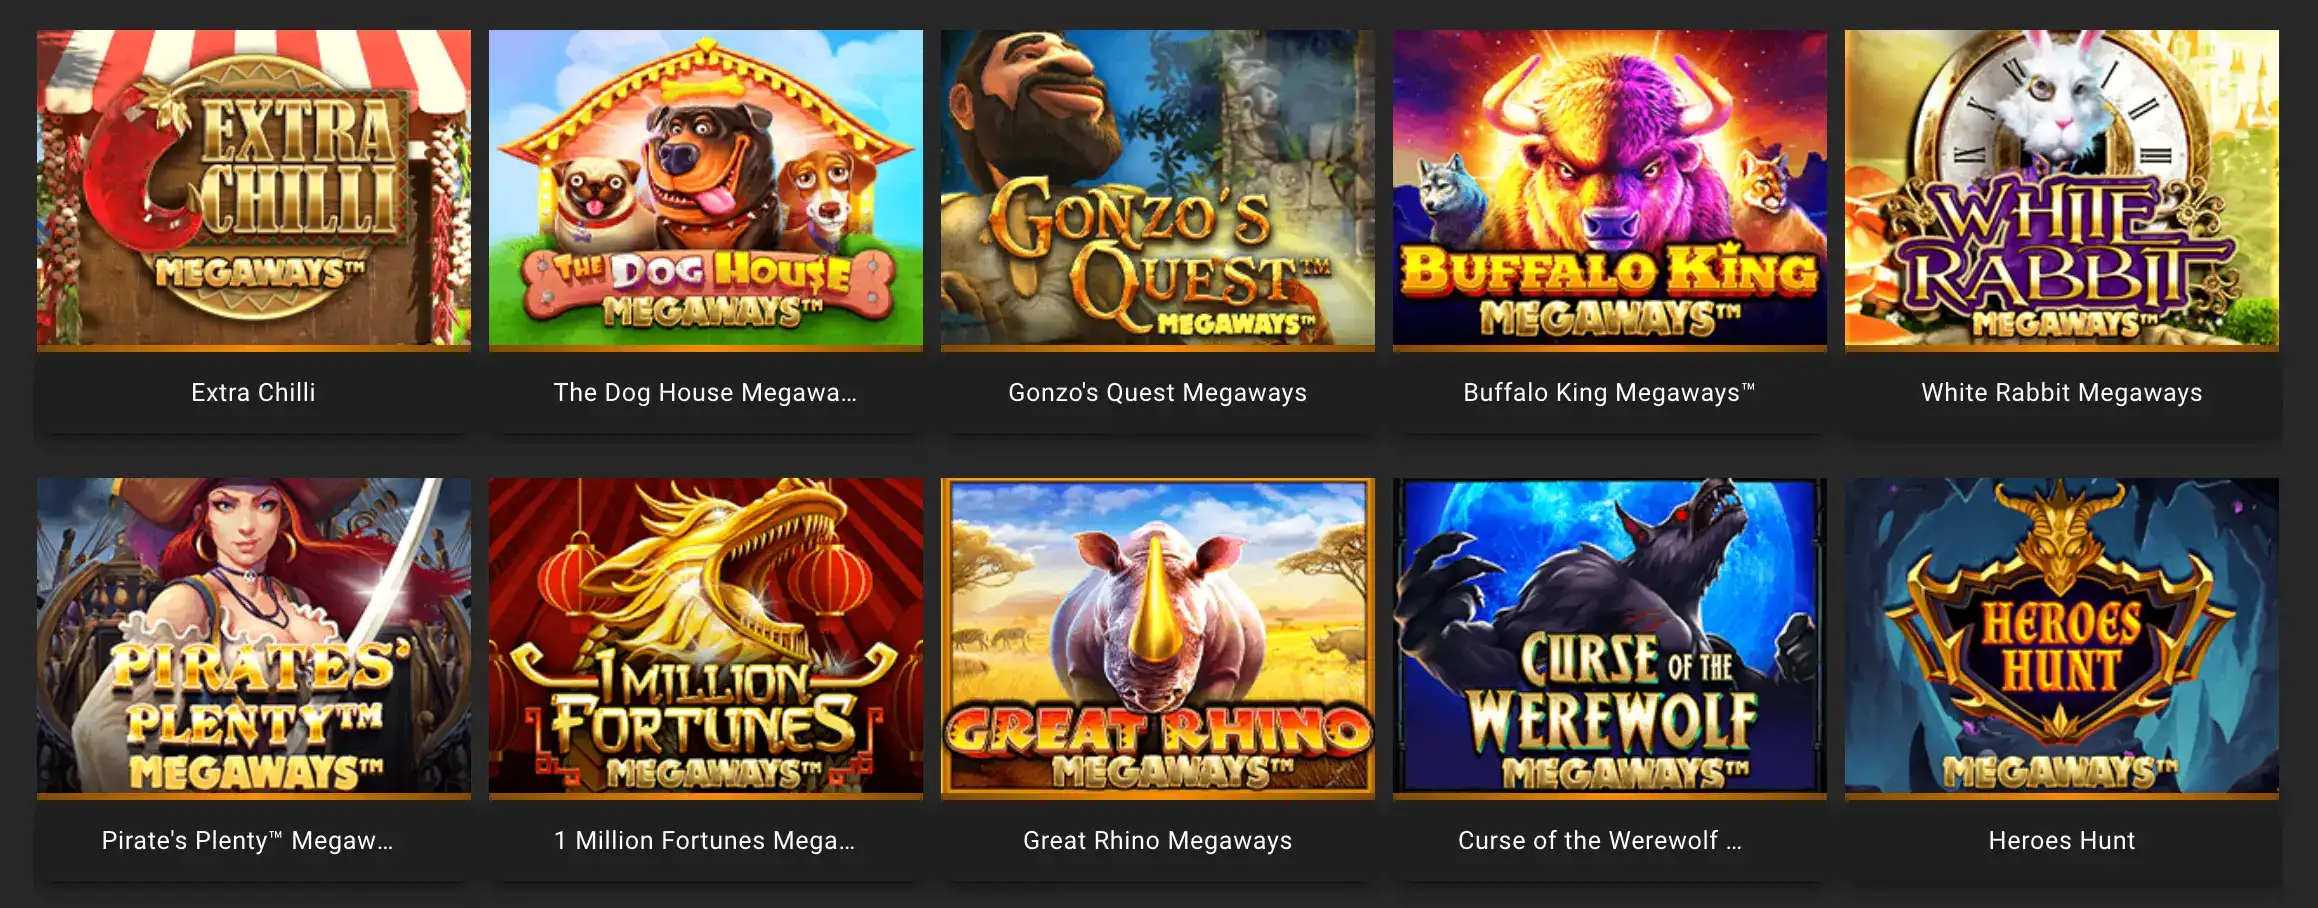Click the 'Extra Chilli' title label
This screenshot has height=908, width=2318.
tap(254, 392)
